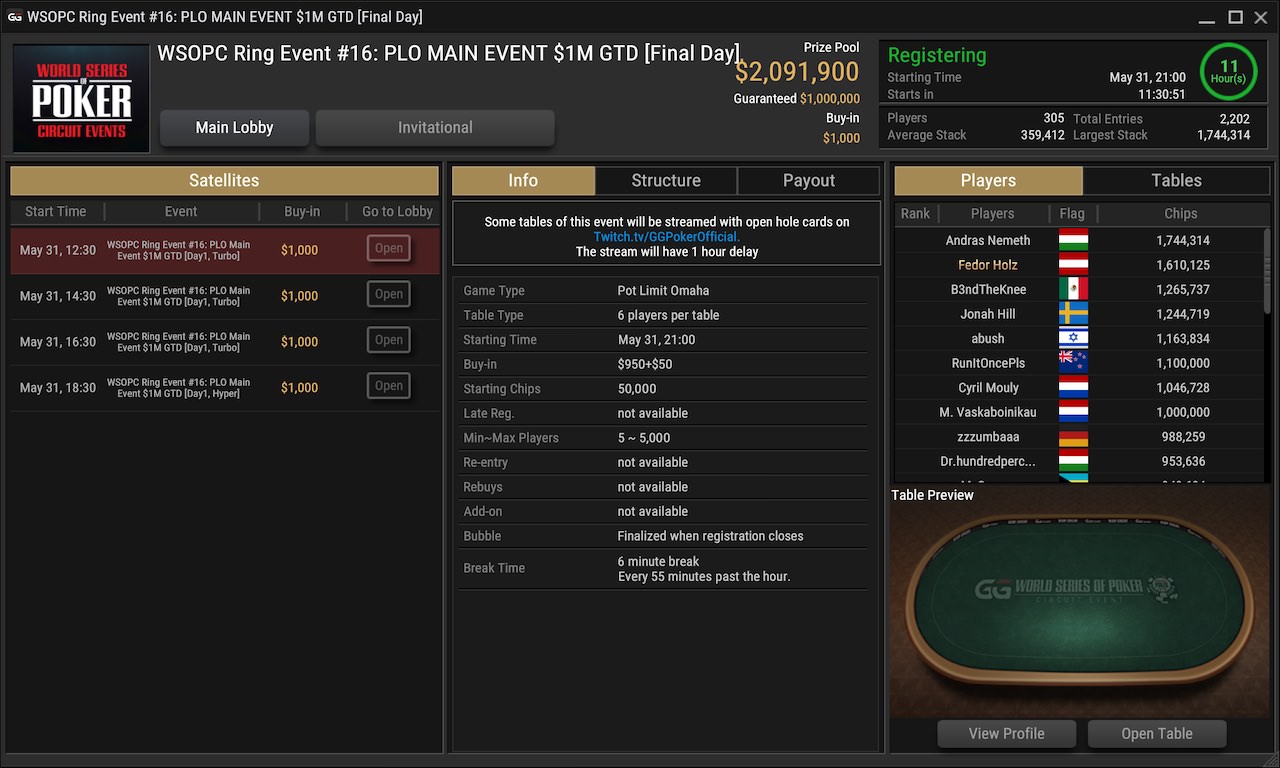
Task: Click the WSOP Circuit Events logo
Action: [81, 98]
